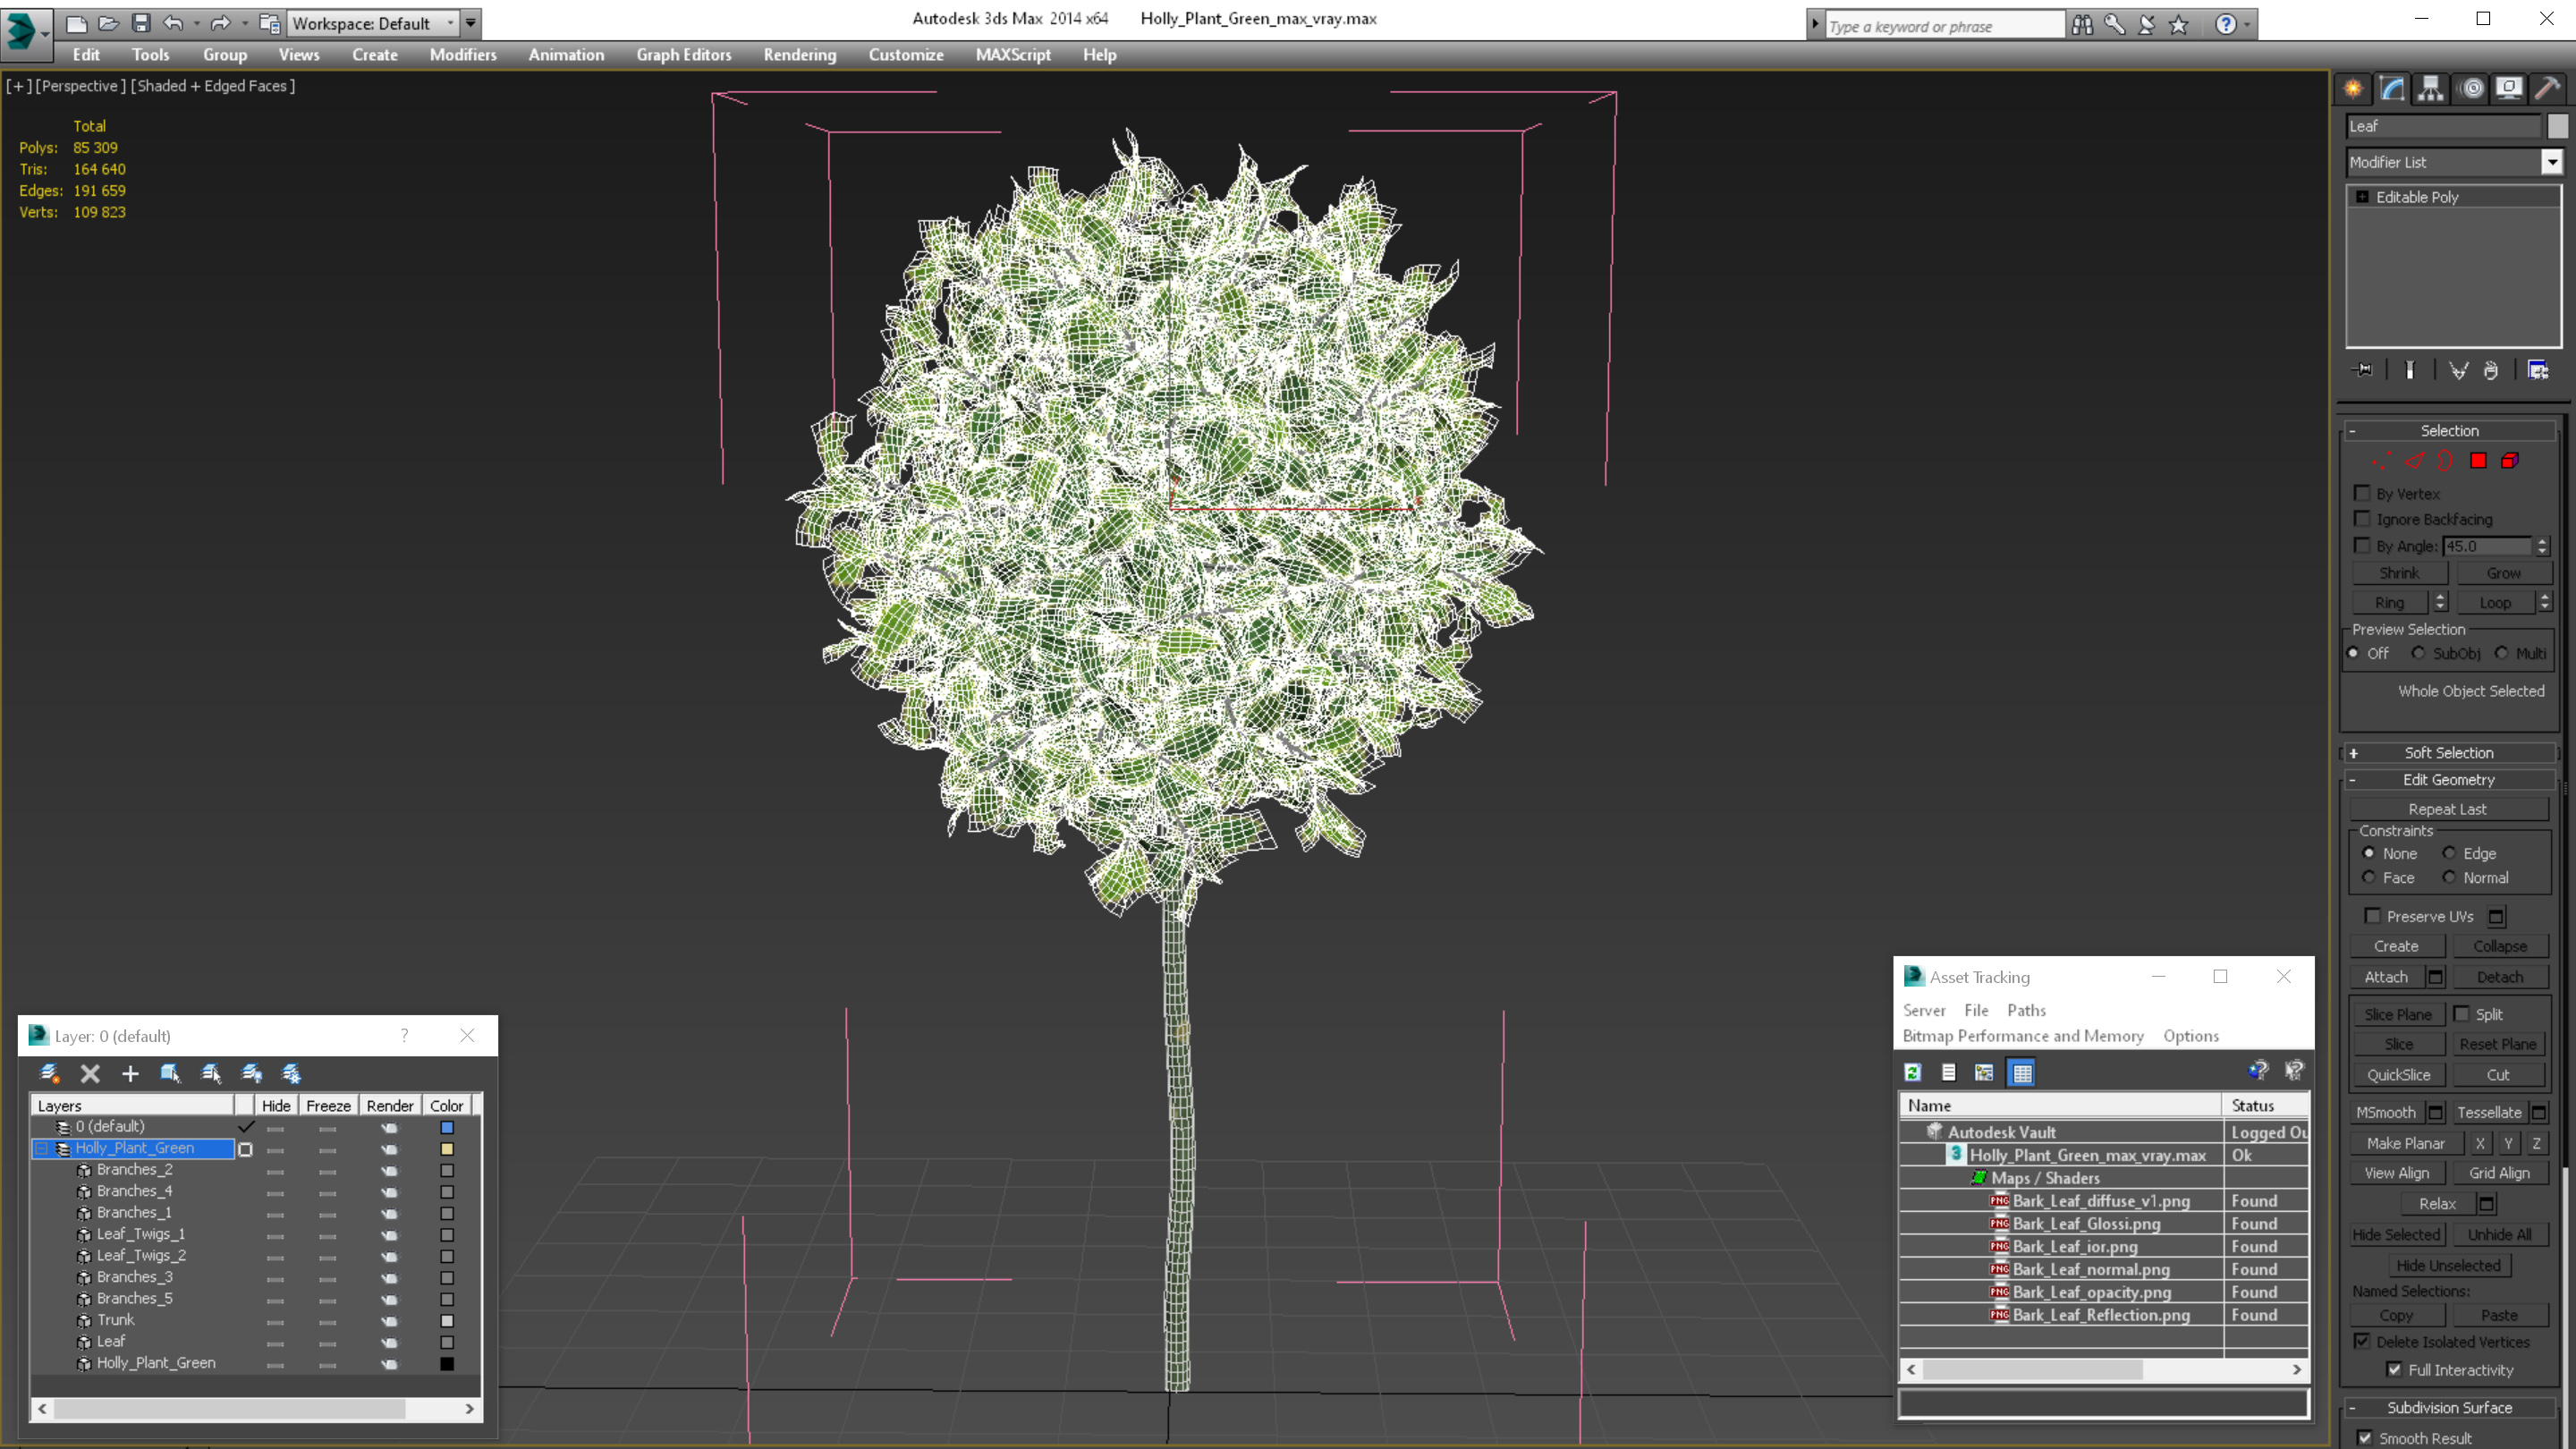Open the Rendering menu
Viewport: 2576px width, 1449px height.
(799, 55)
